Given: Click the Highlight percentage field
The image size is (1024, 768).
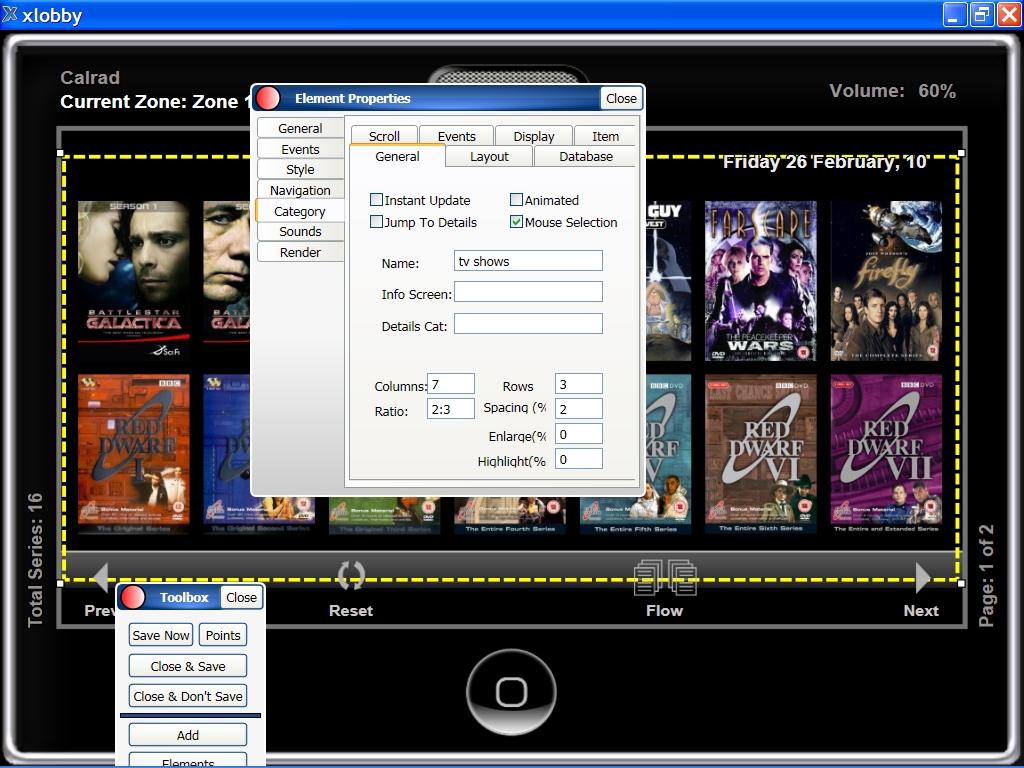Looking at the screenshot, I should pos(579,459).
